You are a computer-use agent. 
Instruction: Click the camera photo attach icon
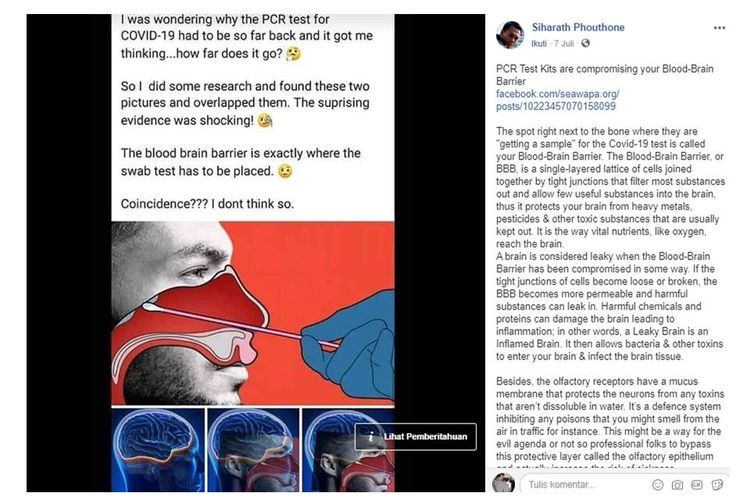[677, 484]
